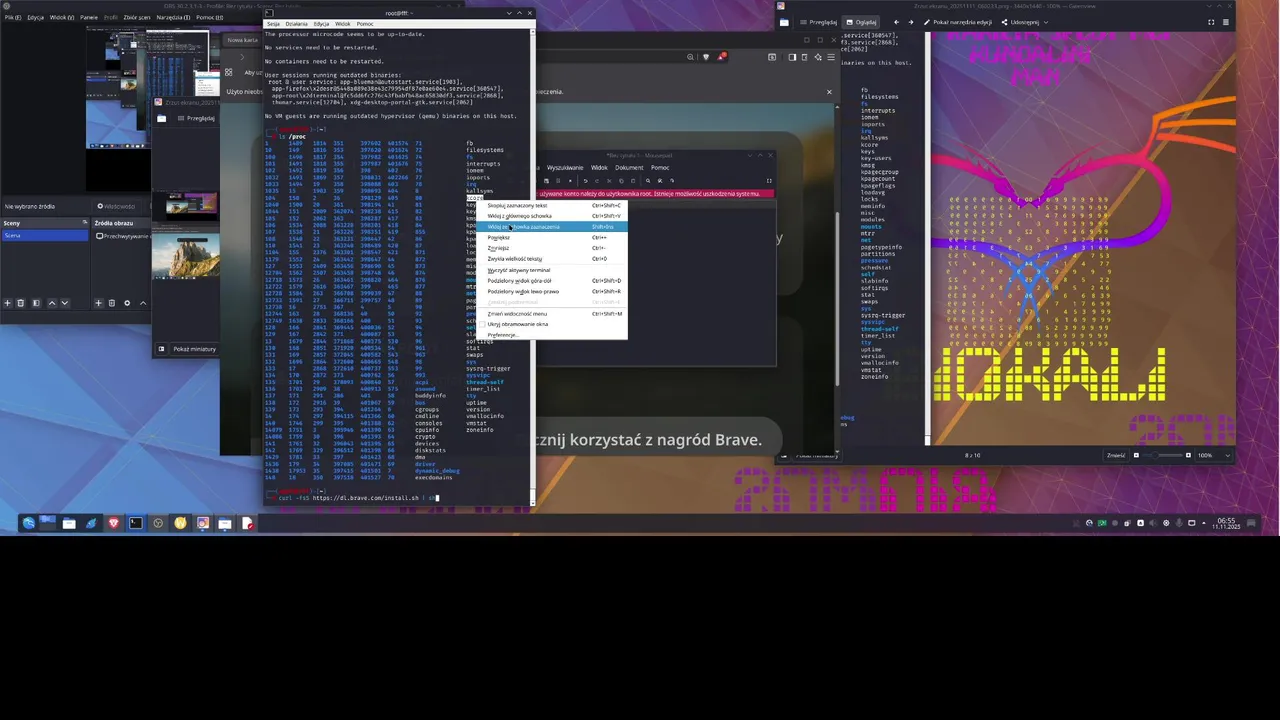Viewport: 1280px width, 720px height.
Task: Open the Kali application menu on taskbar
Action: [29, 523]
